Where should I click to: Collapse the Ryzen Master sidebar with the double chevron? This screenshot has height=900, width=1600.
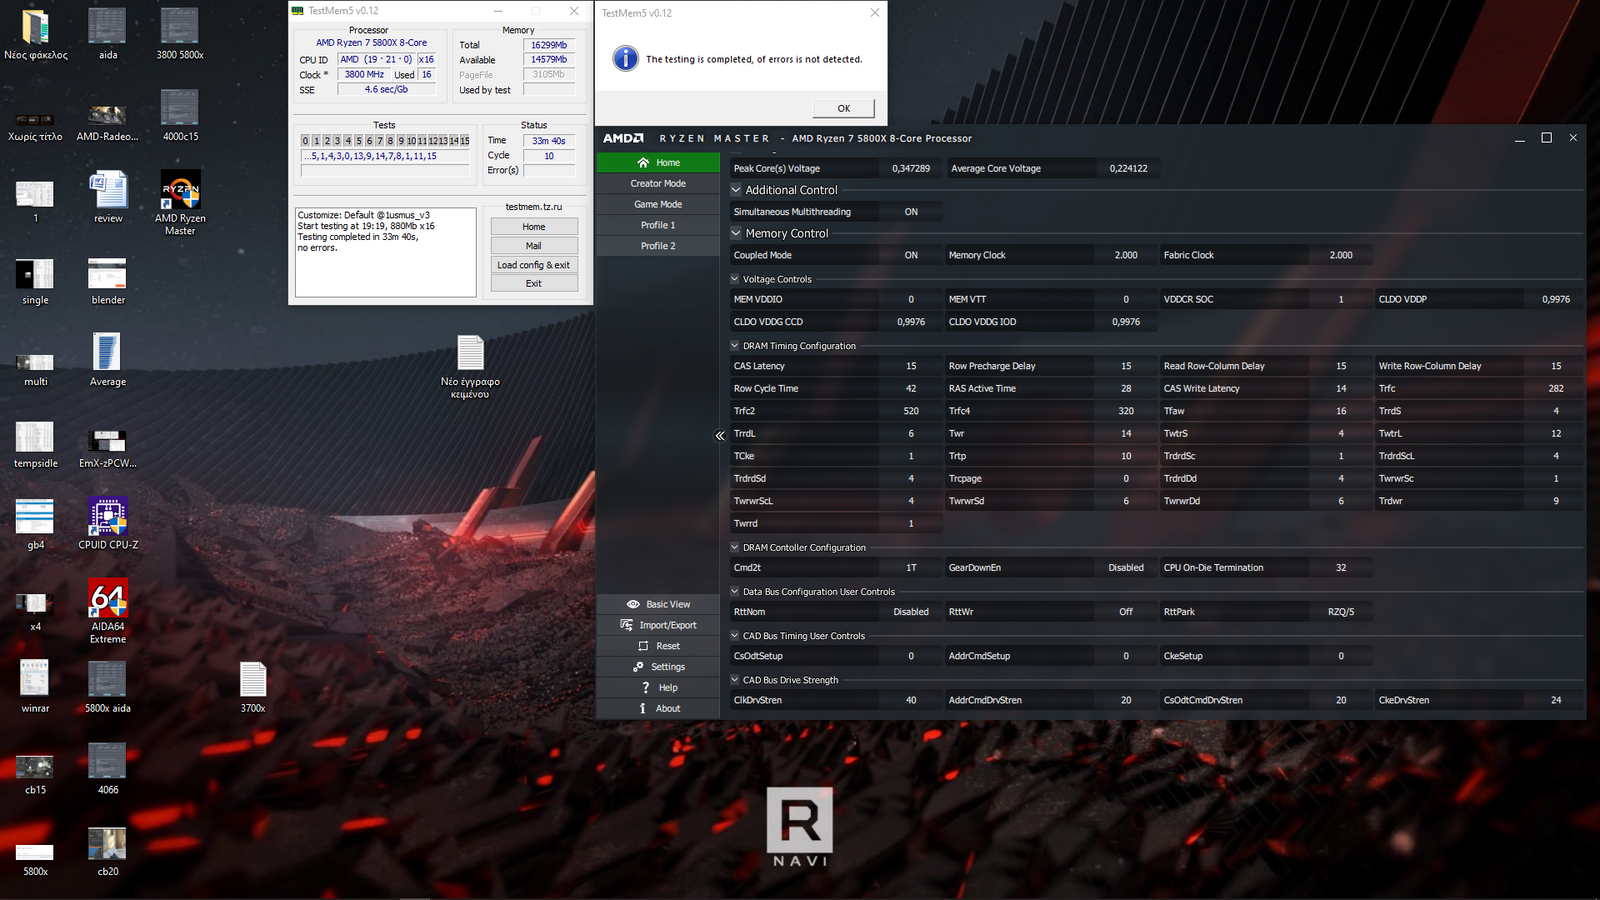[719, 435]
